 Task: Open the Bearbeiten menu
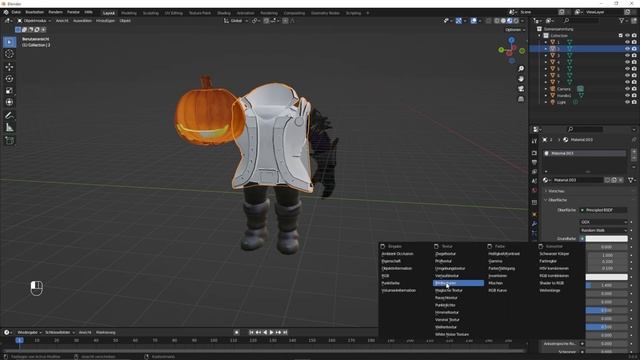[35, 12]
